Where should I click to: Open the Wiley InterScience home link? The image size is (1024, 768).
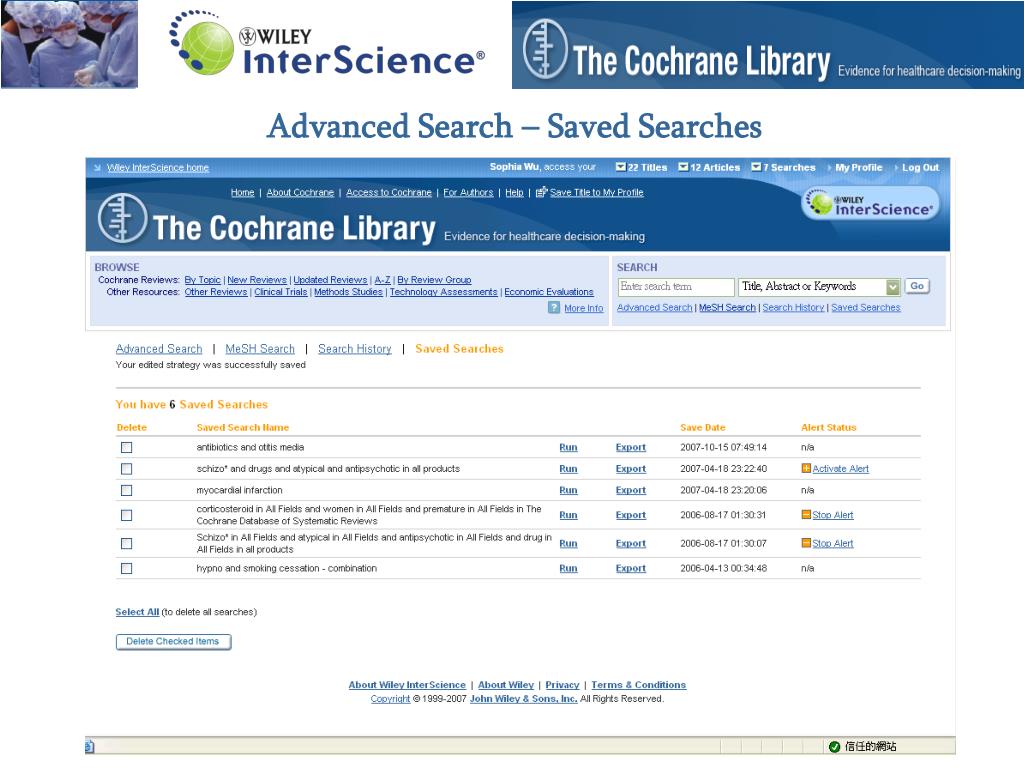tap(158, 168)
